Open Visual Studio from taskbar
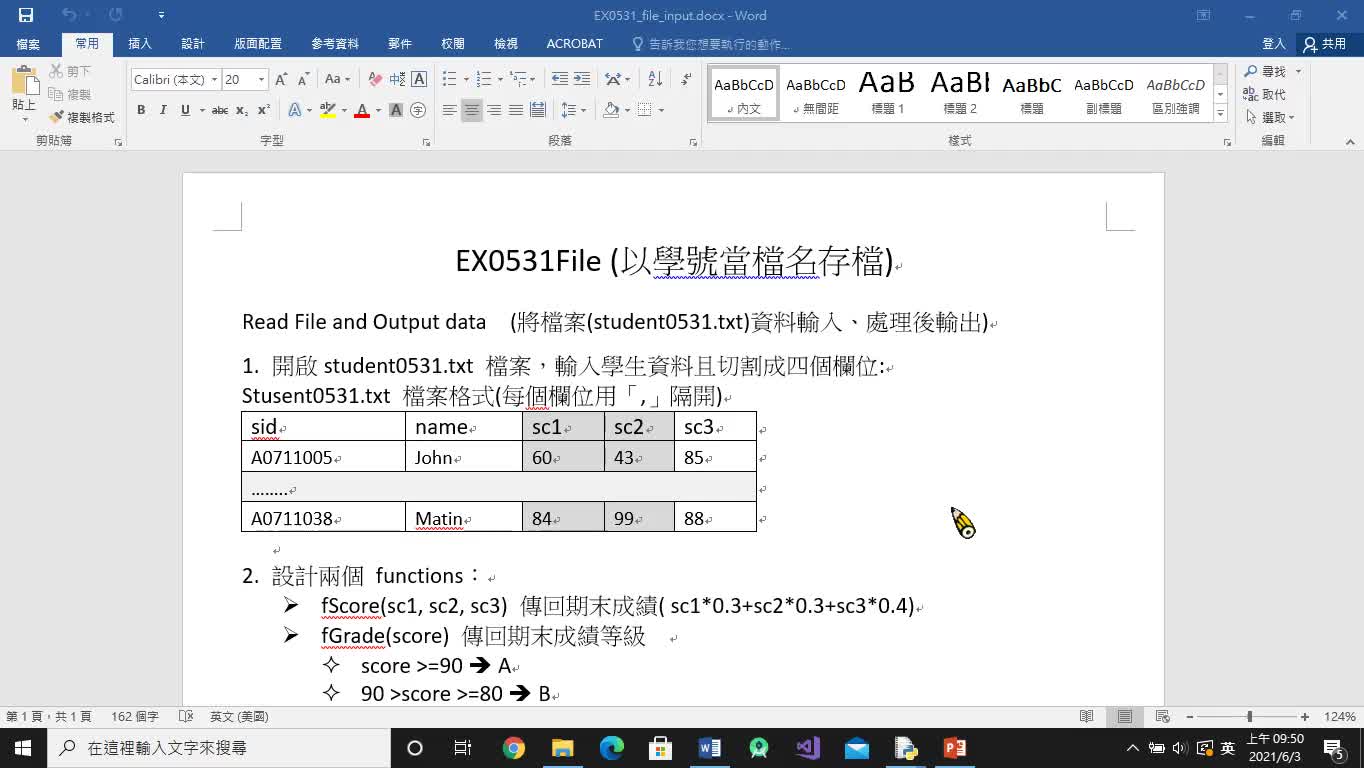The height and width of the screenshot is (768, 1364). click(x=807, y=748)
